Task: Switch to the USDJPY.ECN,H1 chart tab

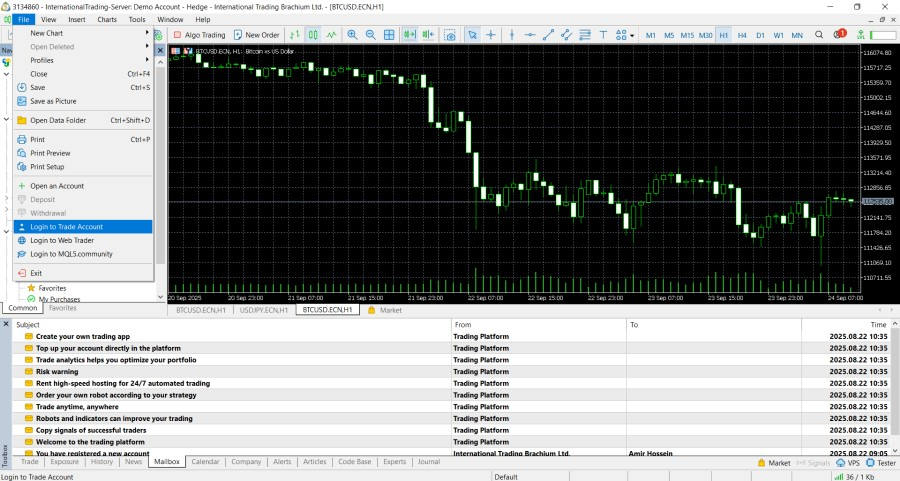Action: click(263, 310)
